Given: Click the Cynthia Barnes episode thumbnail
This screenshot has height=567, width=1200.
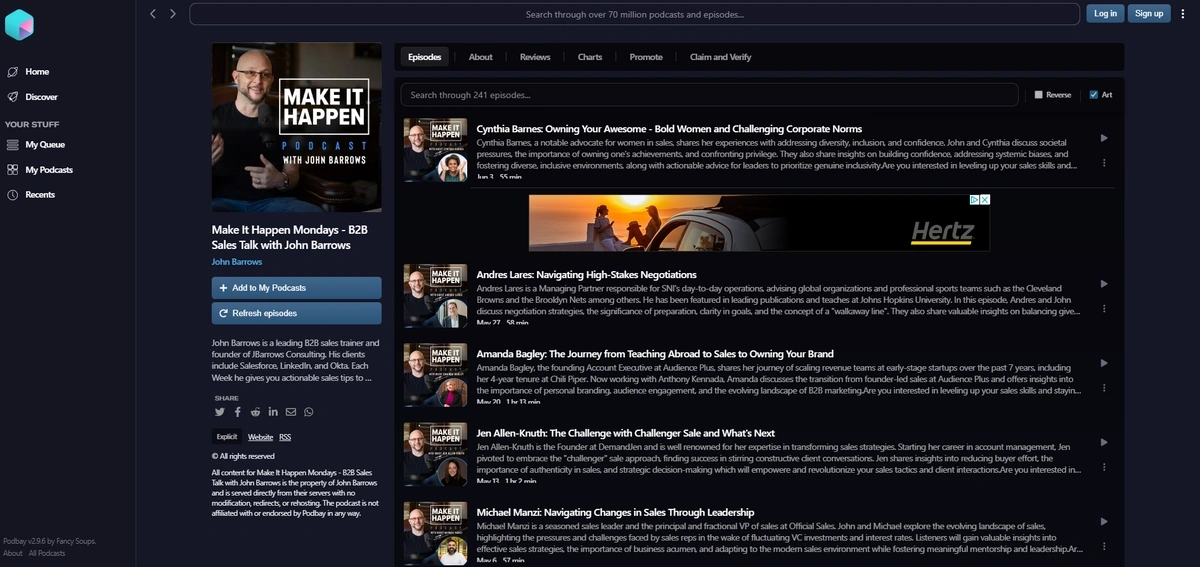Looking at the screenshot, I should 435,150.
